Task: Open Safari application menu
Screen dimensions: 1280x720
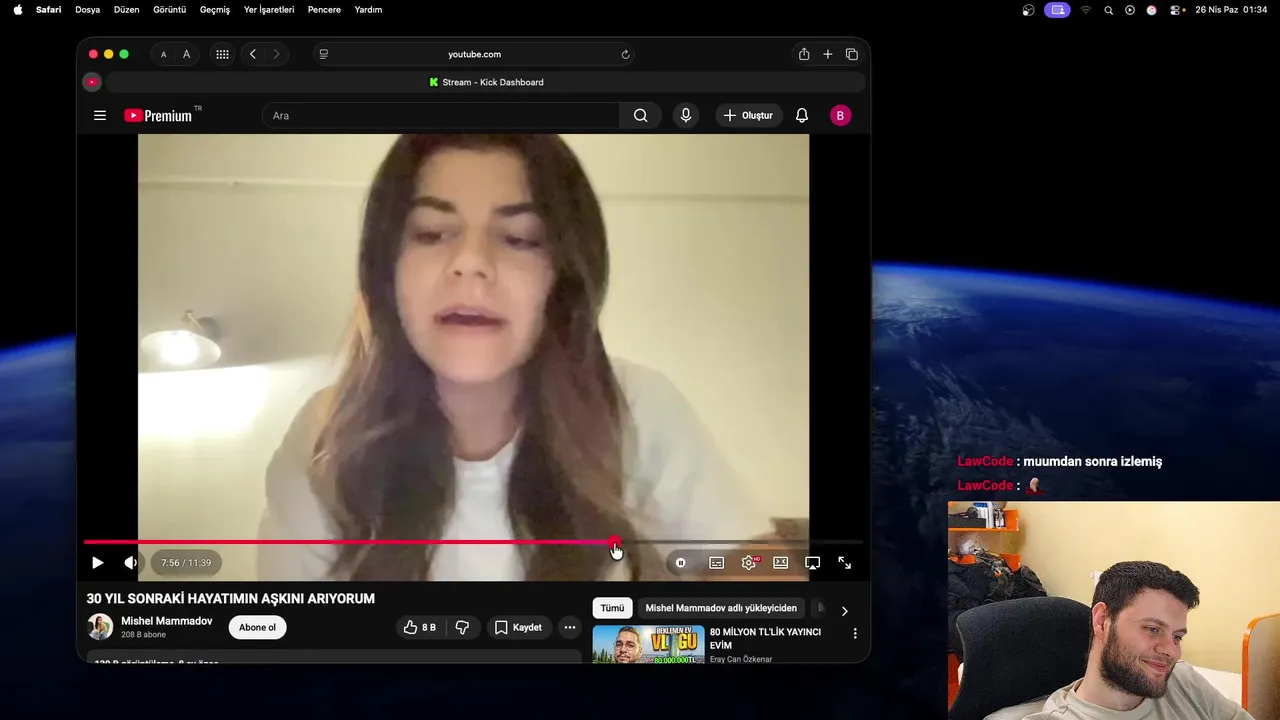Action: (x=48, y=9)
